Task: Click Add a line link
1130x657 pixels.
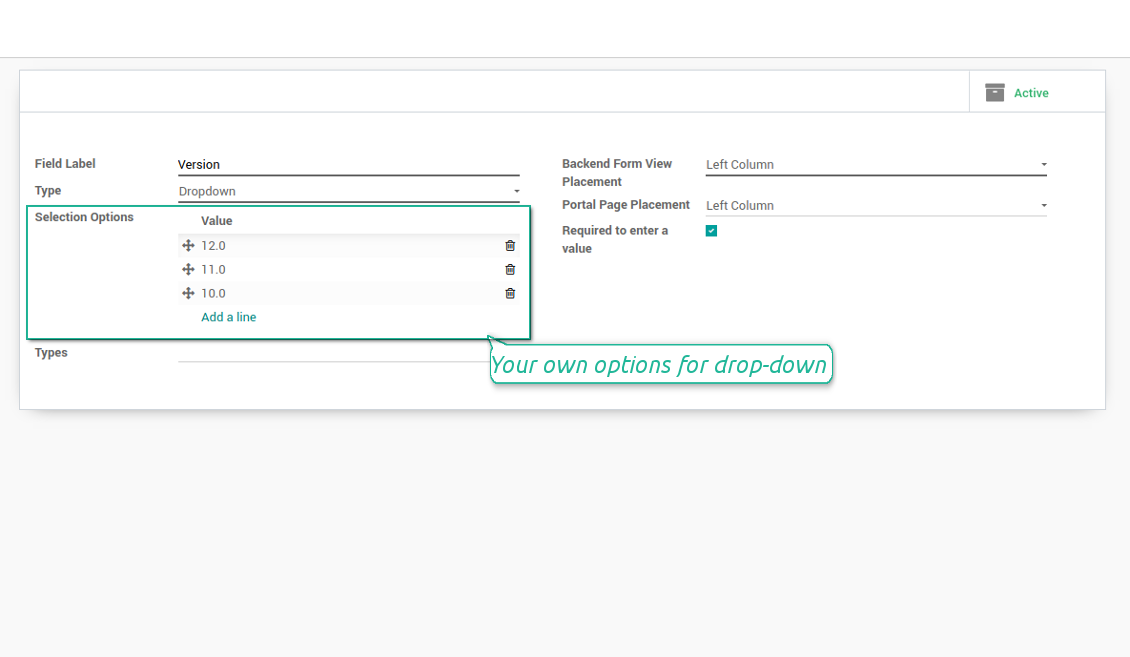Action: coord(229,317)
